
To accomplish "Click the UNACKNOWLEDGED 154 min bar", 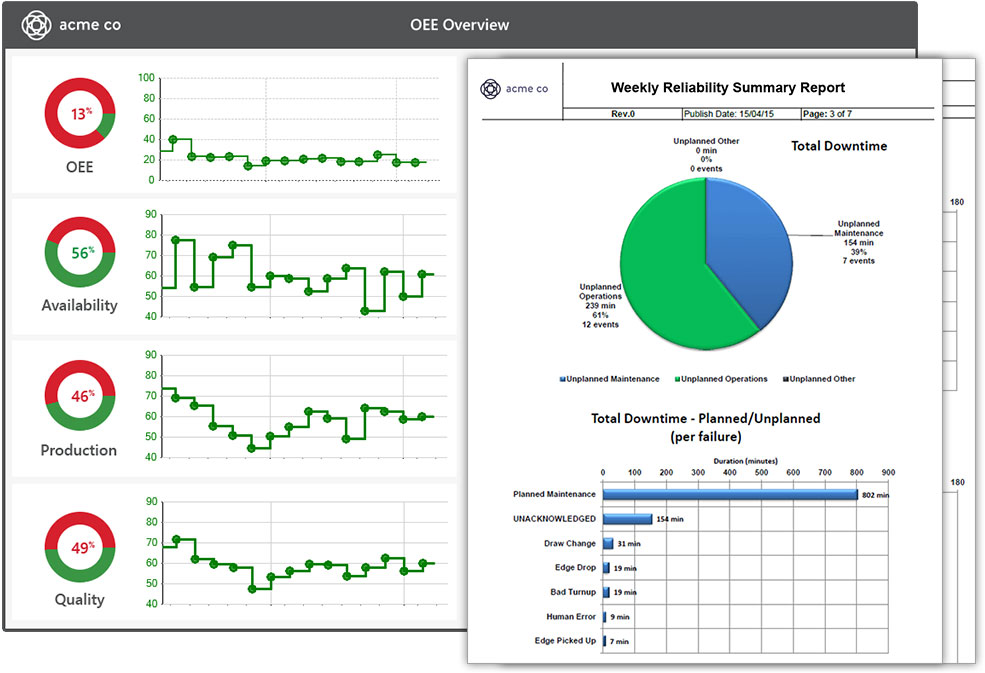I will pyautogui.click(x=627, y=519).
